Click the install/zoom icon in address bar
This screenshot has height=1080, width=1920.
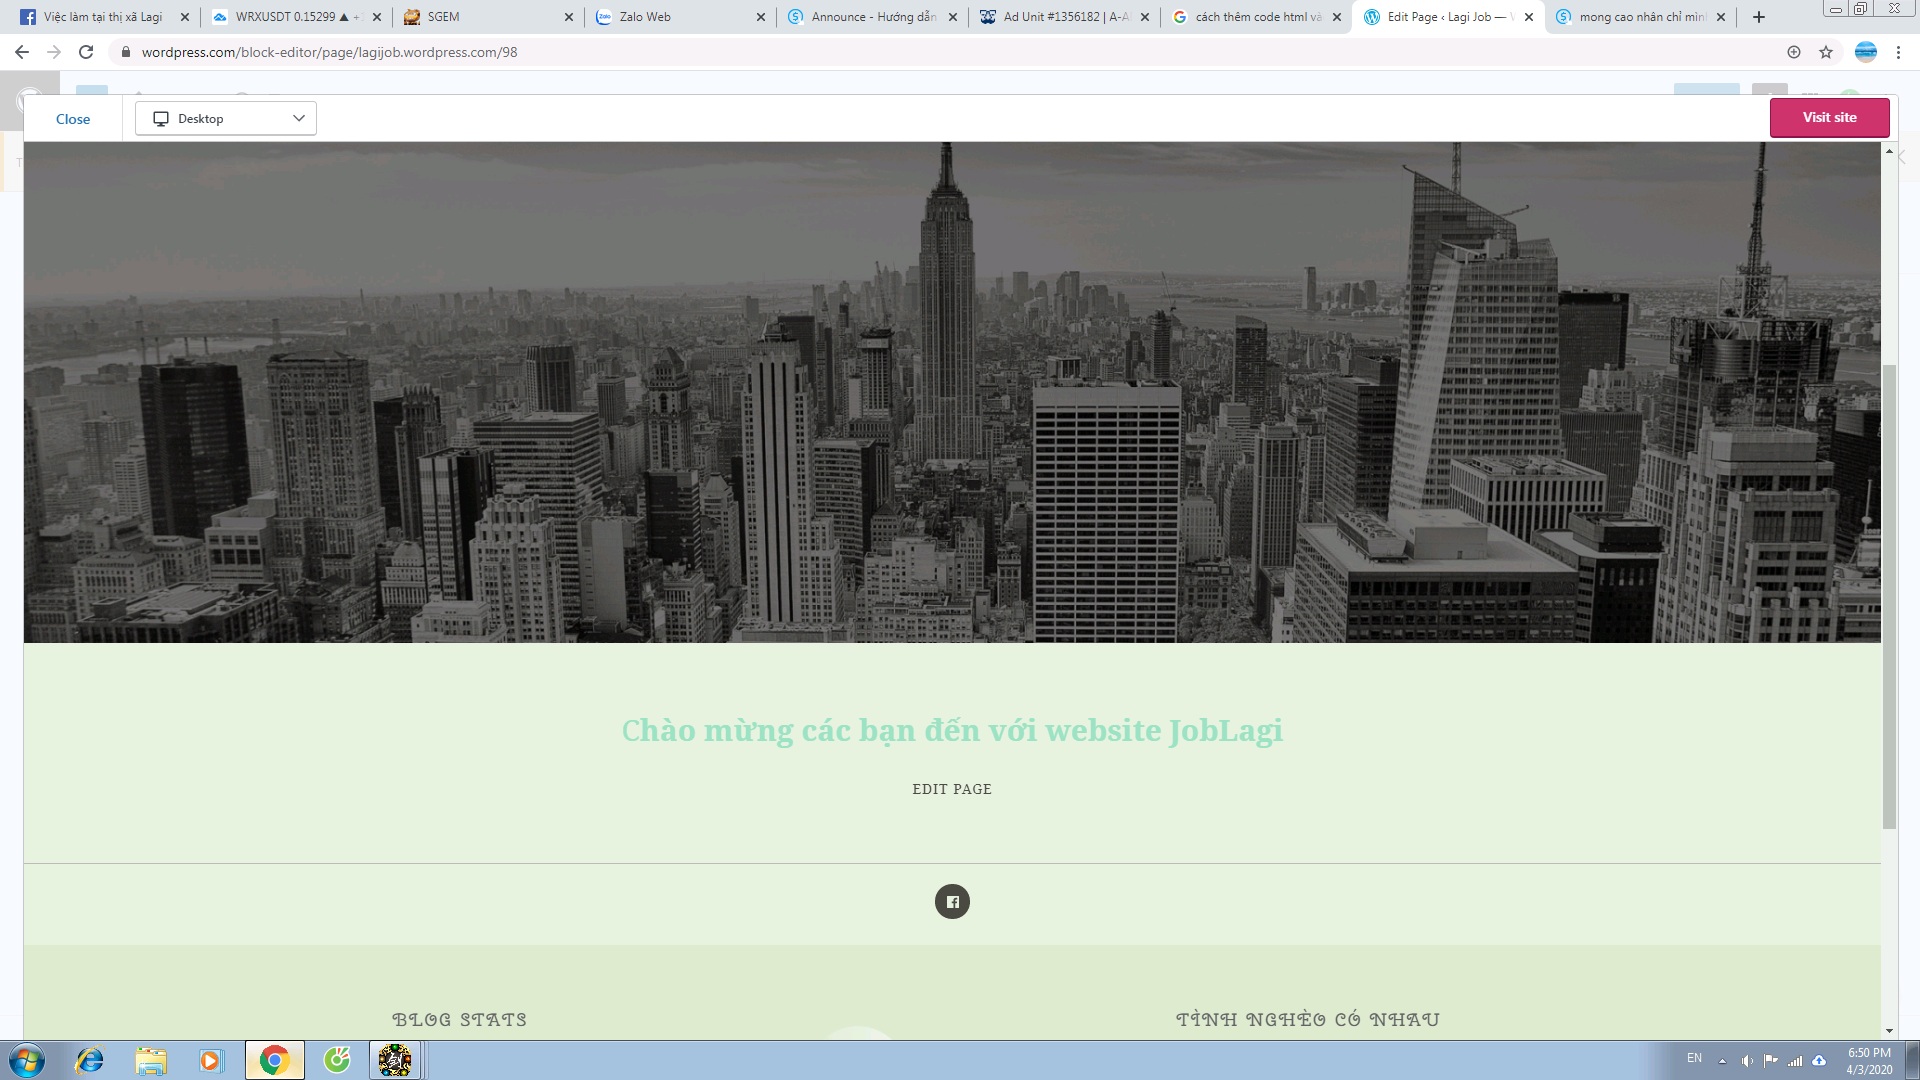1794,52
